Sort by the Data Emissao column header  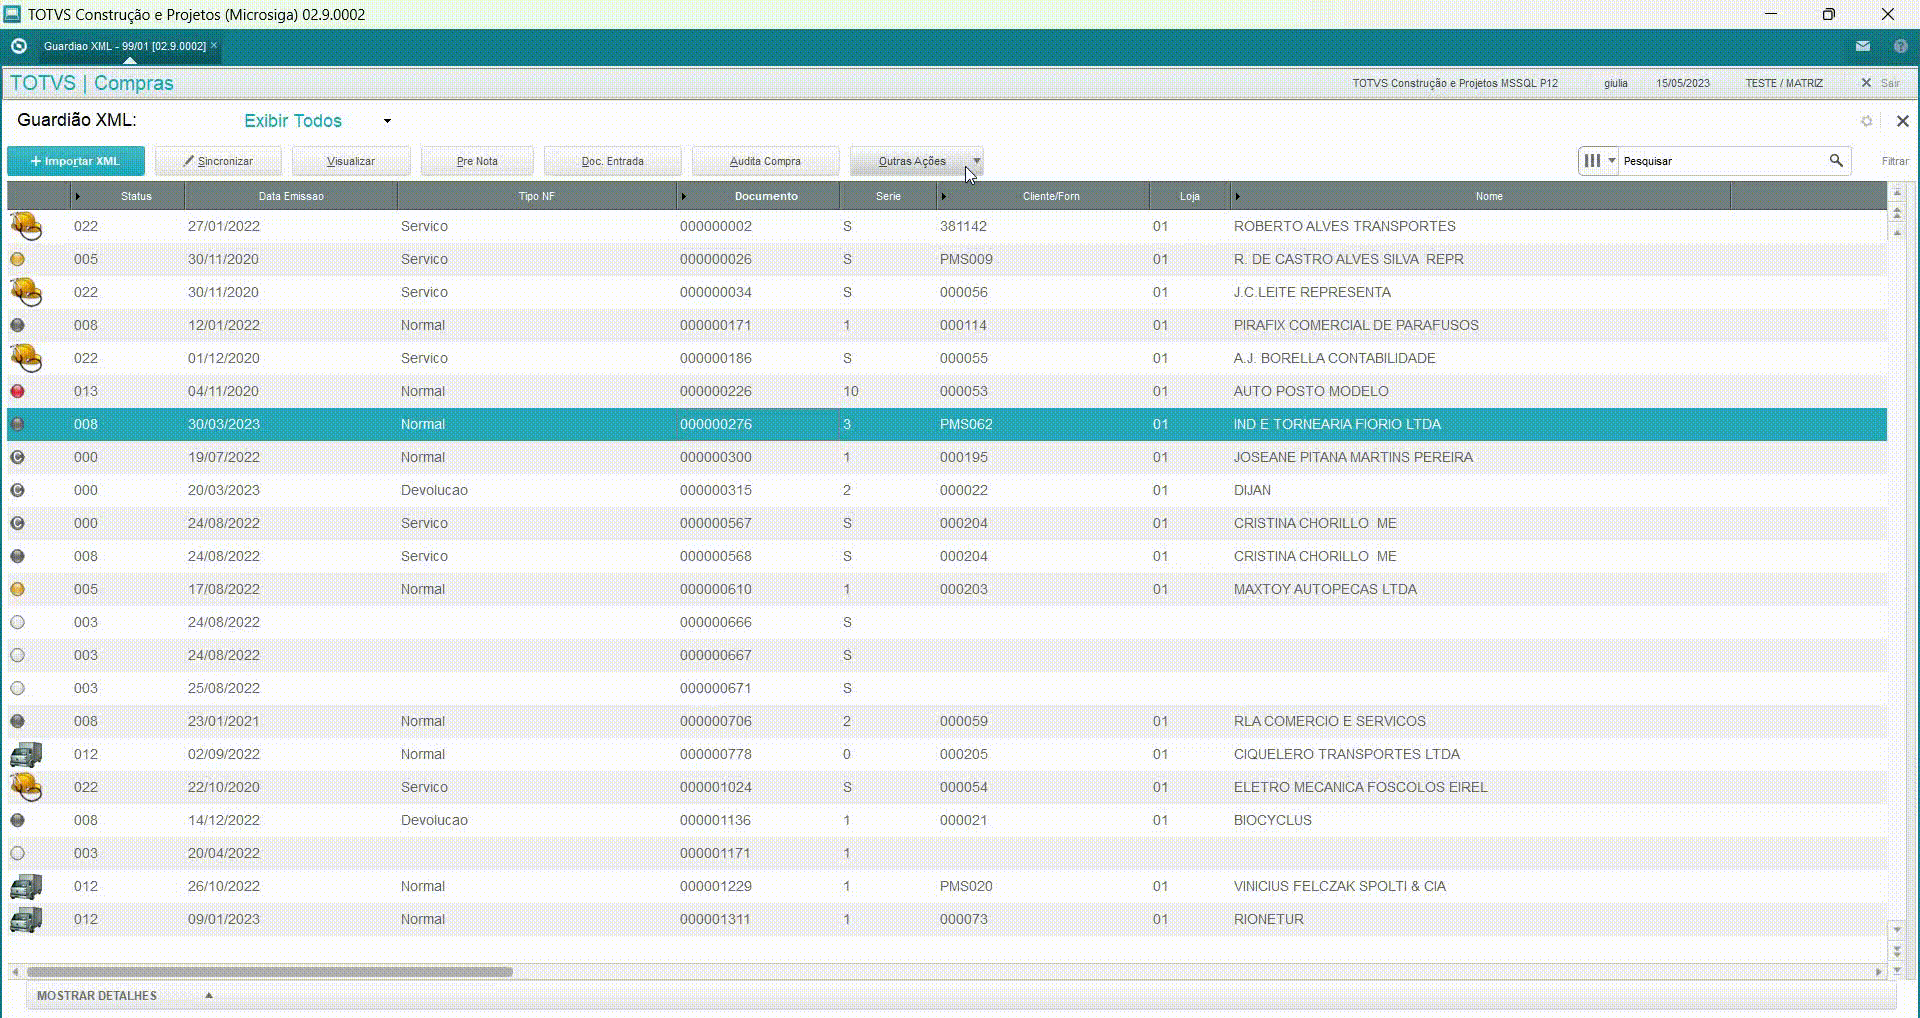[x=291, y=196]
